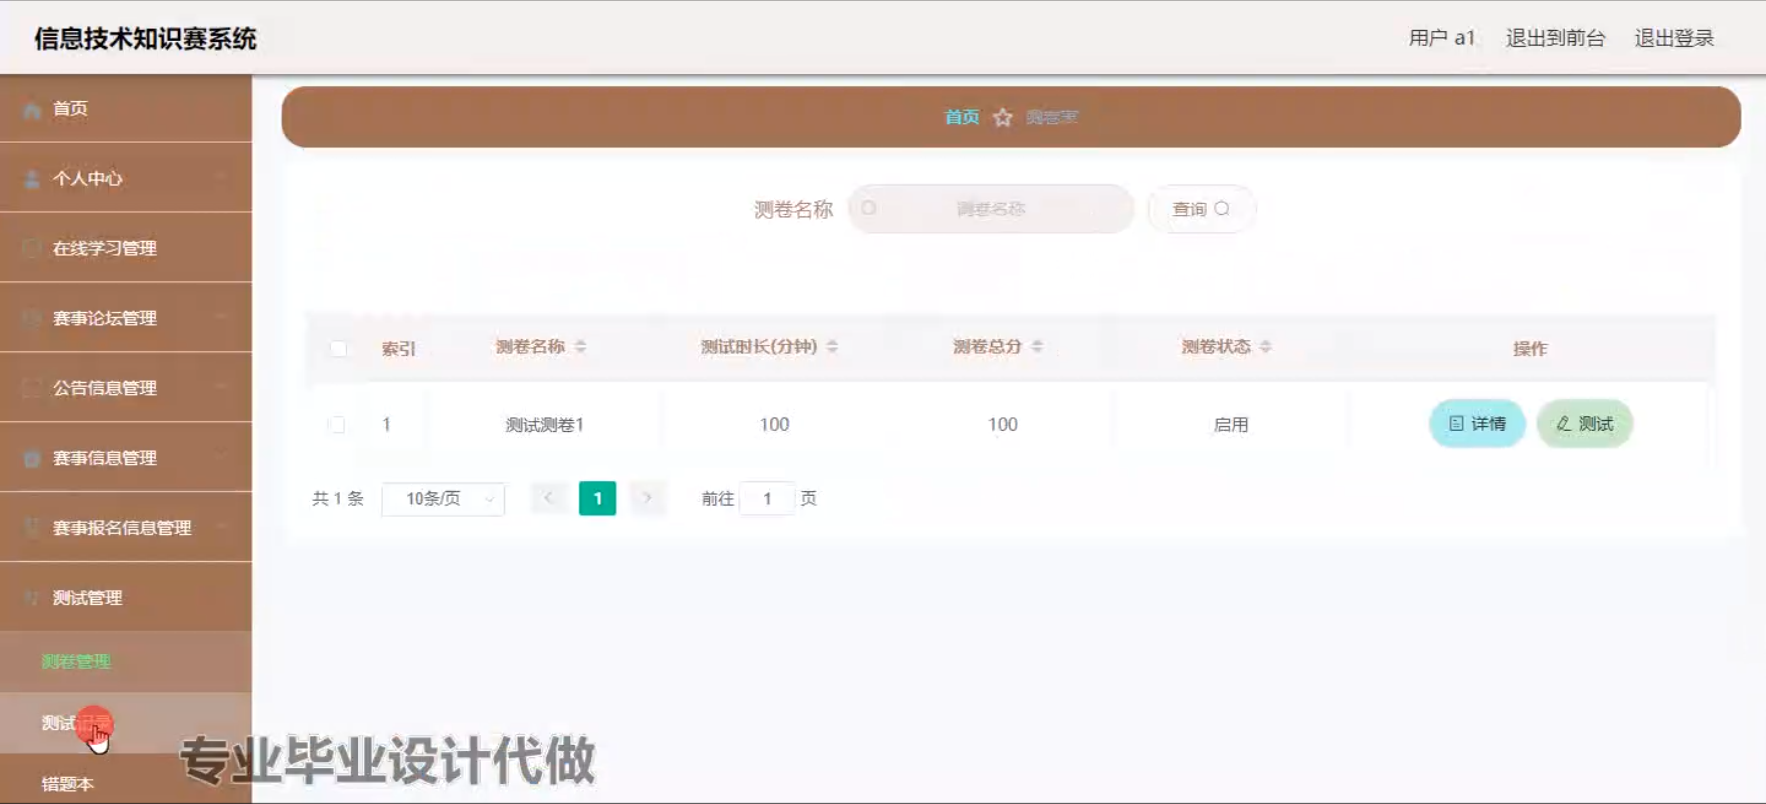Click the home icon beside 首页 in the sidebar
This screenshot has height=804, width=1766.
tap(32, 109)
